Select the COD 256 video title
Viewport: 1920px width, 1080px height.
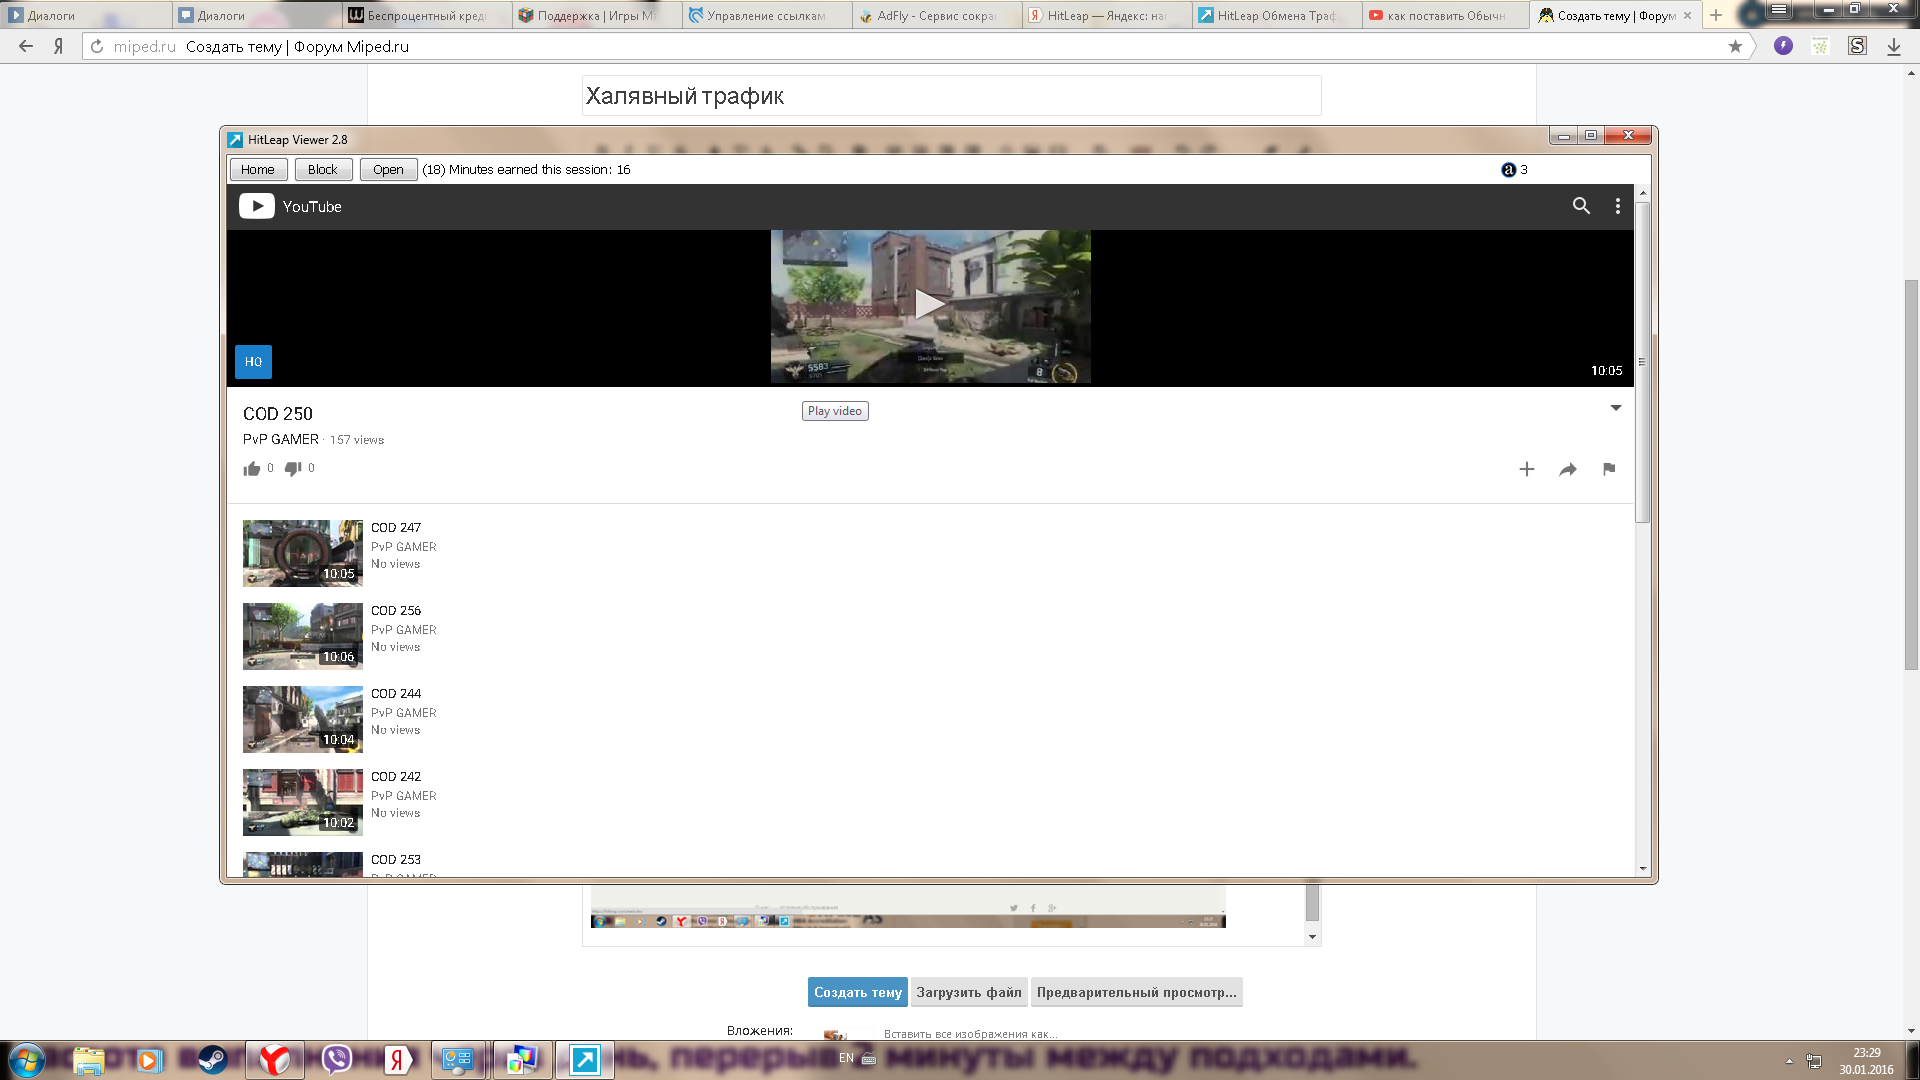pyautogui.click(x=396, y=611)
